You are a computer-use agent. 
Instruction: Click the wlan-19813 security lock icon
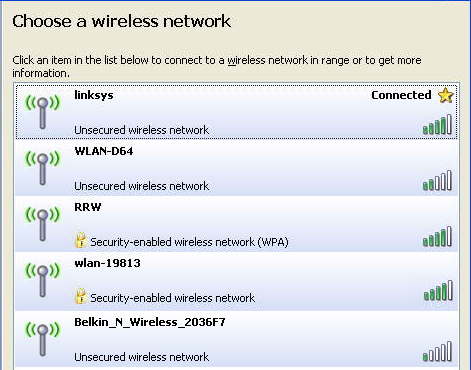click(x=80, y=296)
